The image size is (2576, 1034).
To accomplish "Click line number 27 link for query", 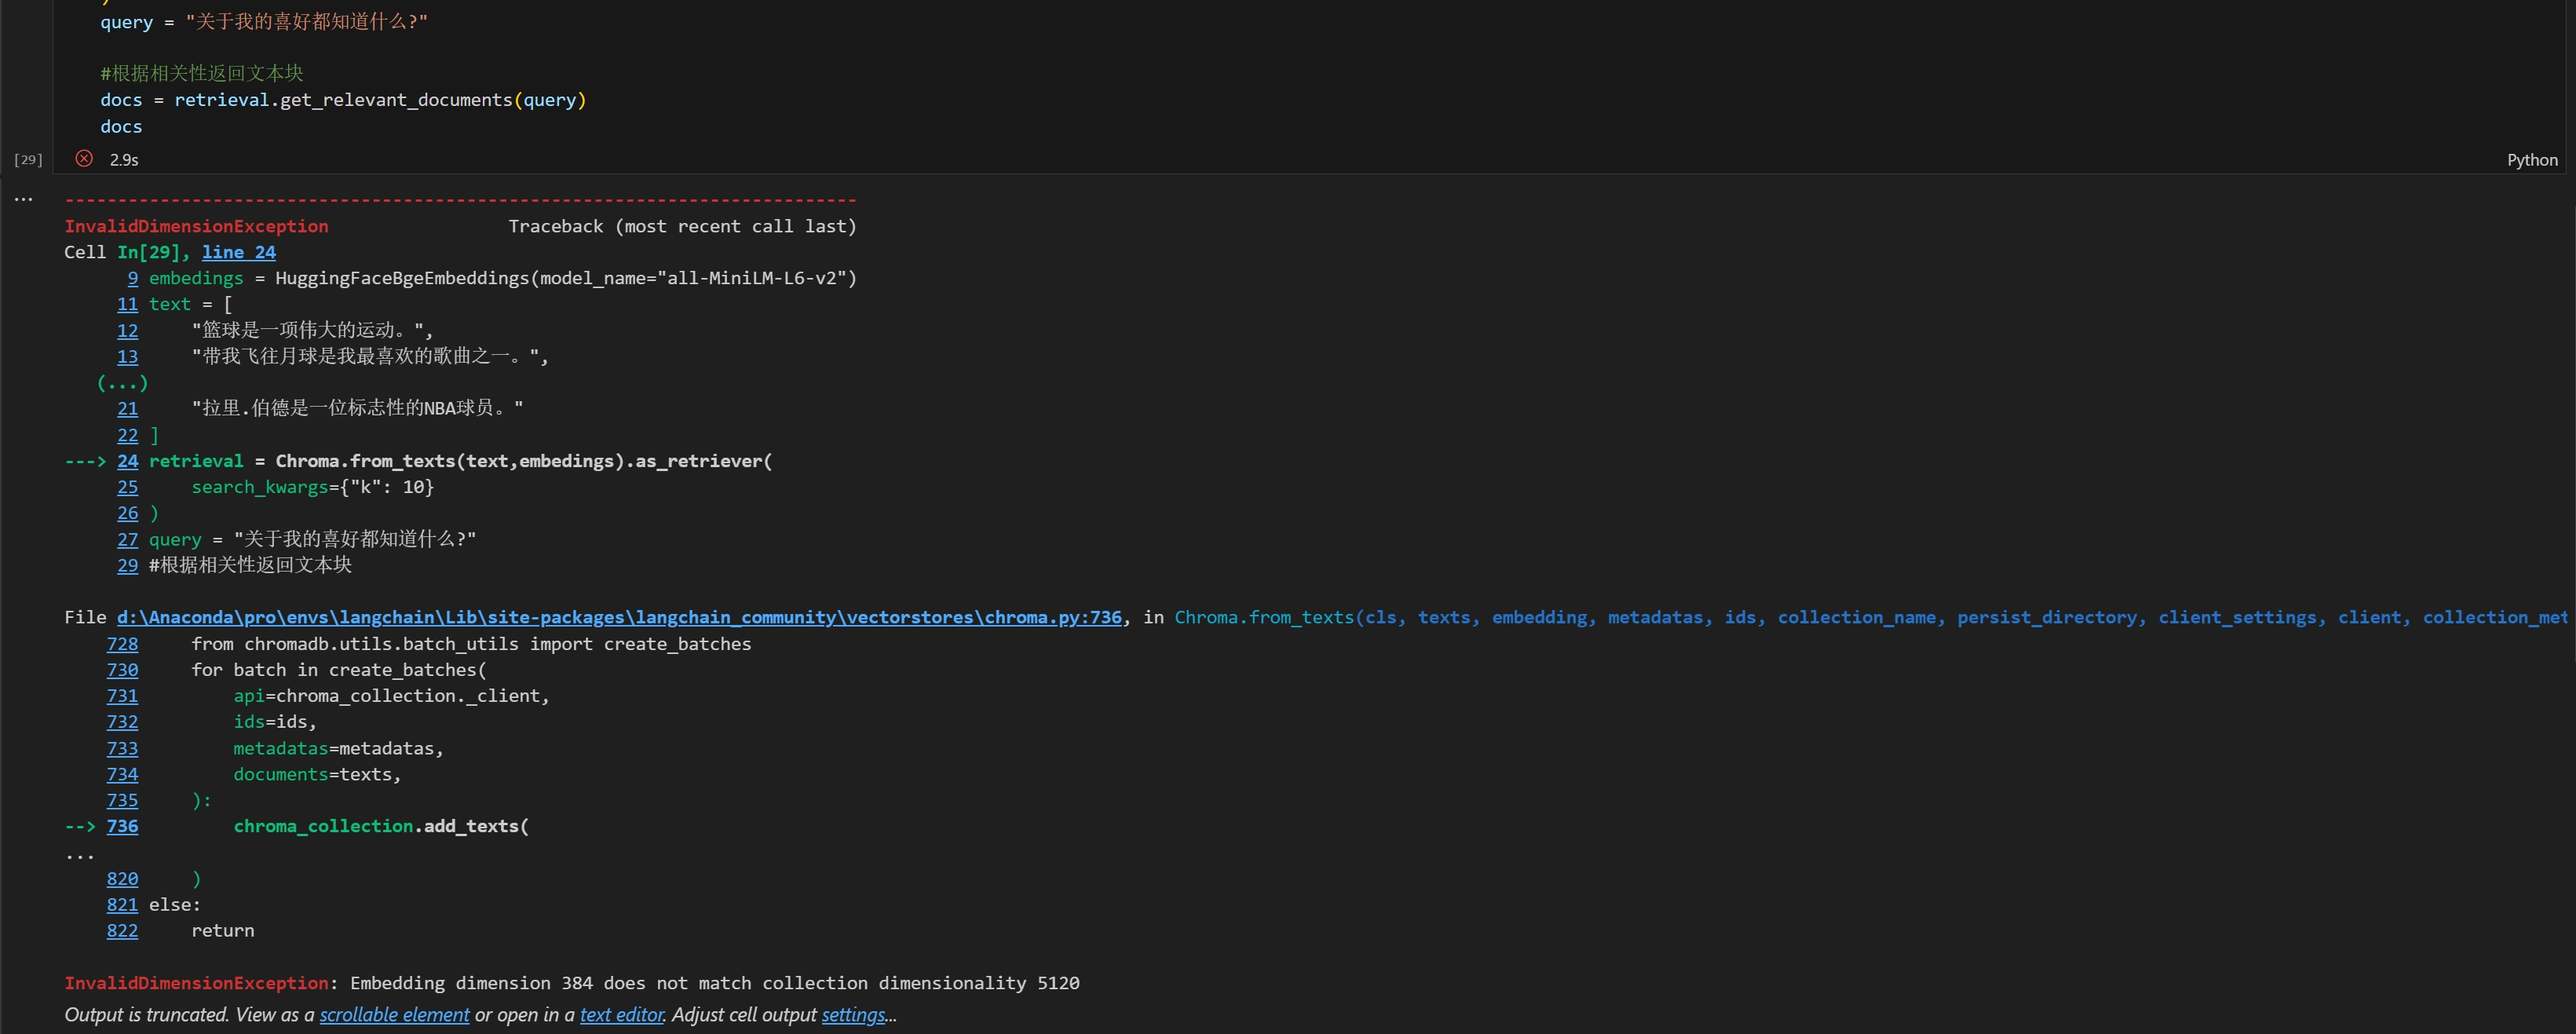I will coord(128,539).
